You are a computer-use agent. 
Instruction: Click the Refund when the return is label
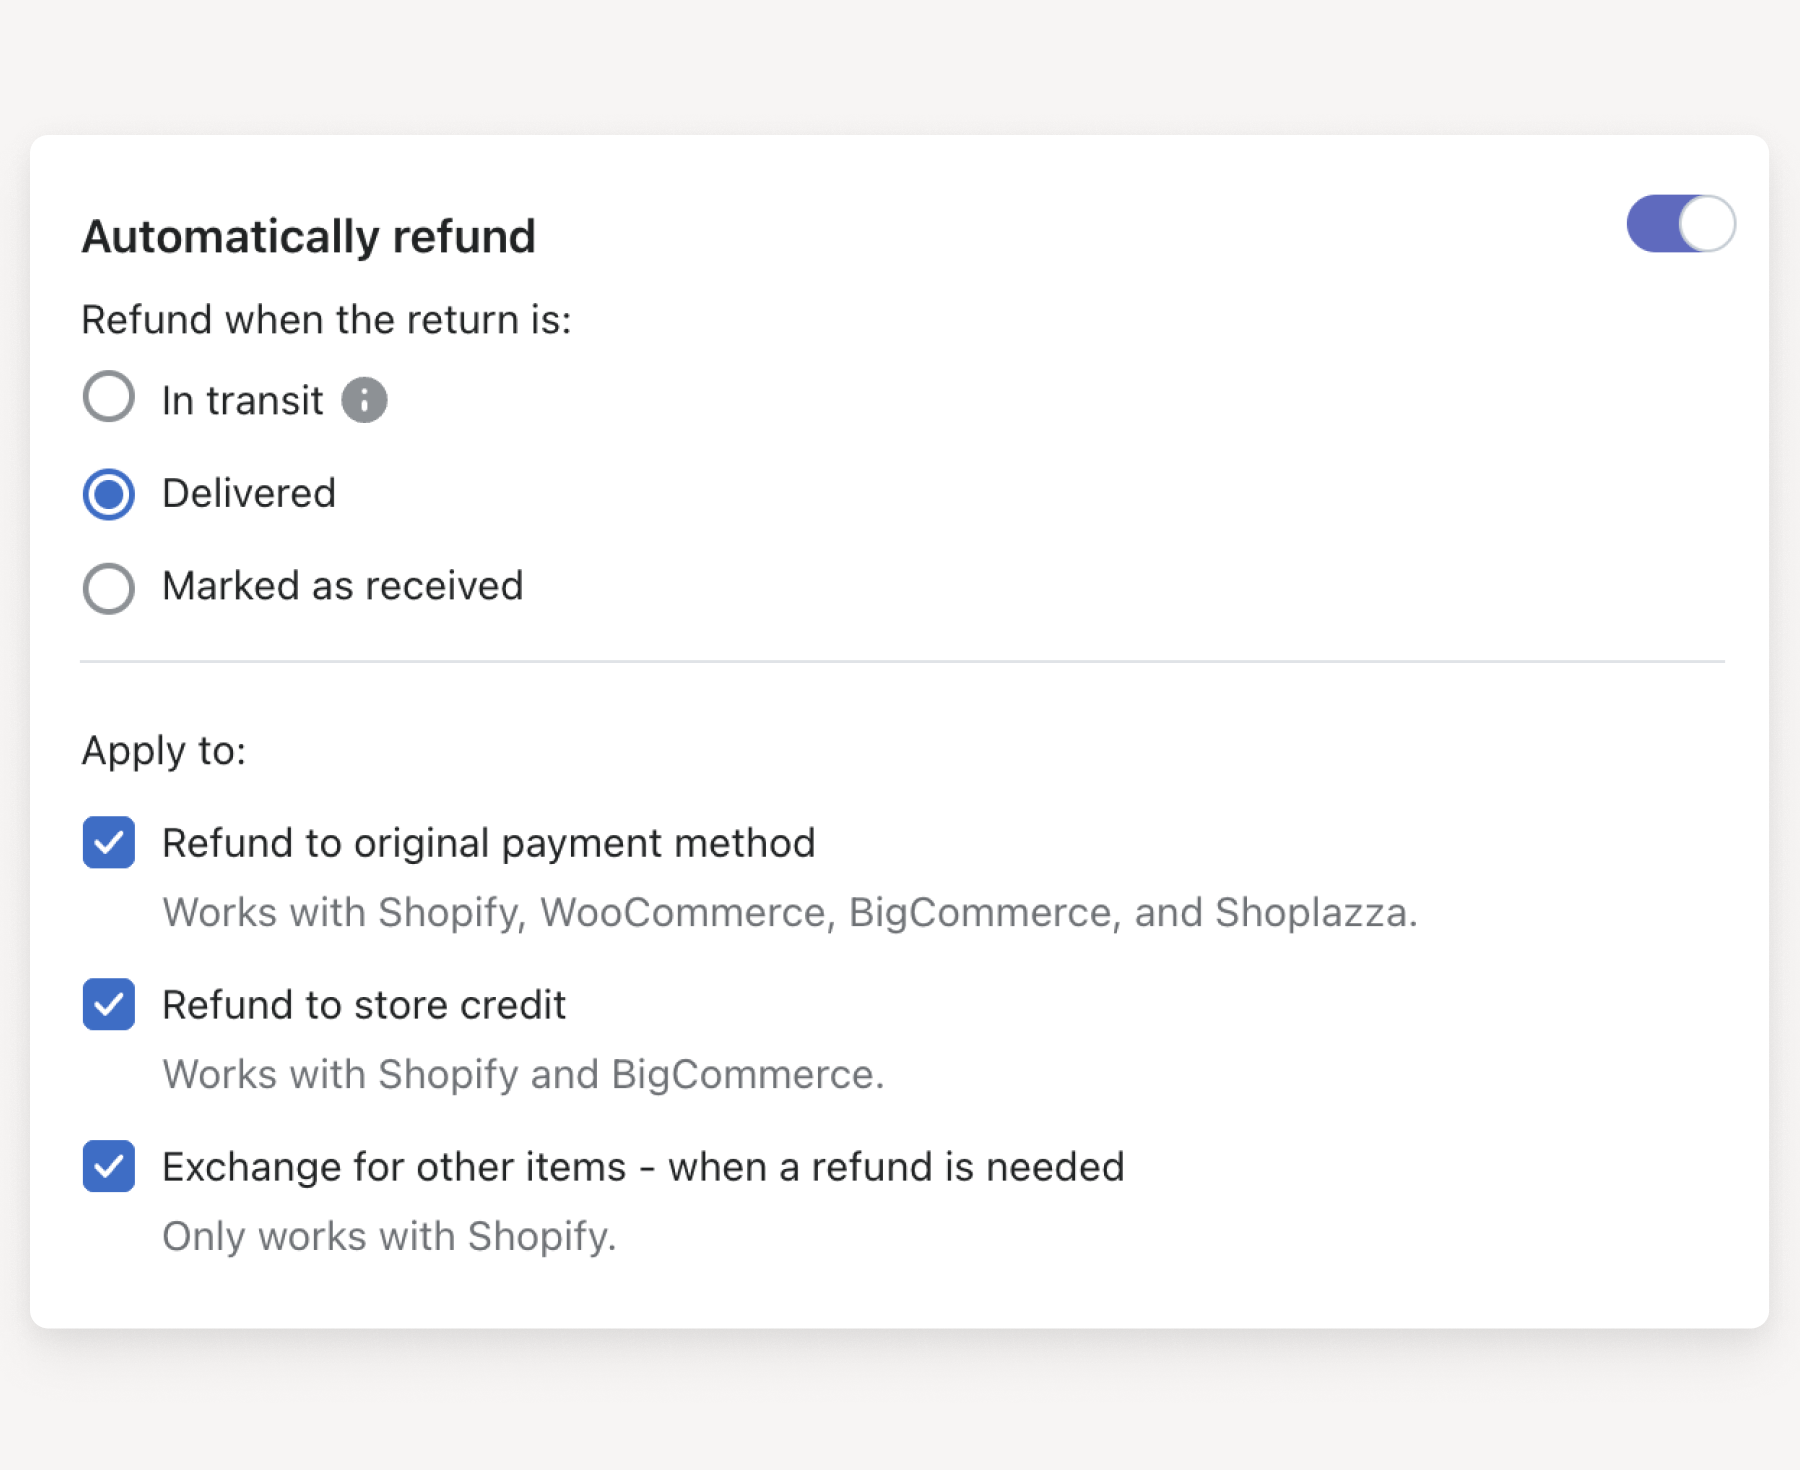(328, 320)
